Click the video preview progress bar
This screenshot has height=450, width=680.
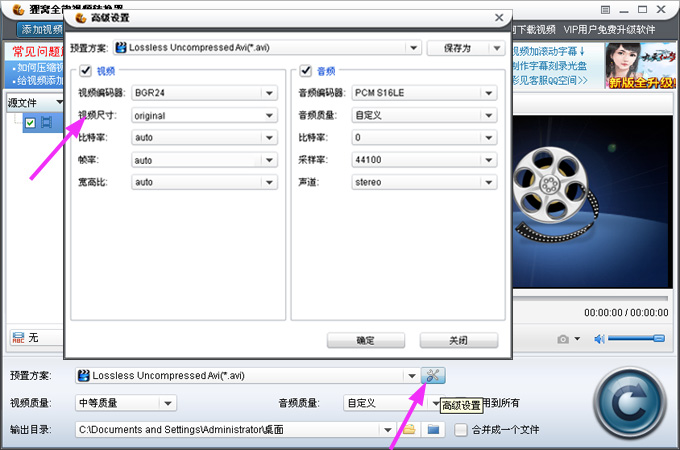pos(590,298)
